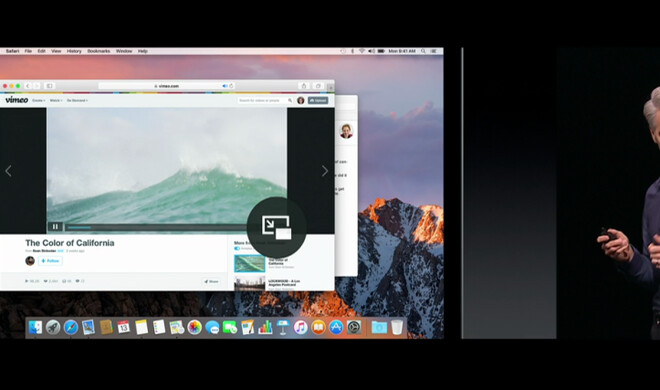This screenshot has height=390, width=660.
Task: Toggle the Autoplay switch
Action: coord(237,248)
